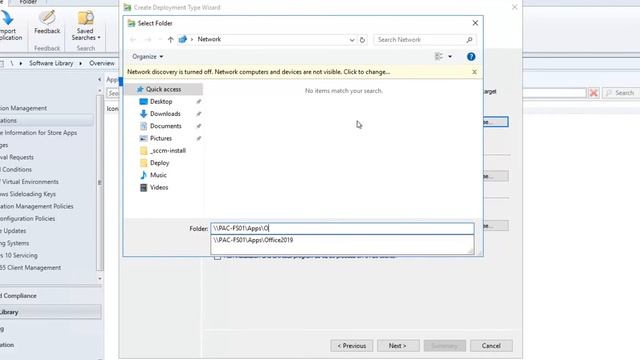
Task: Select Windows Sideloading Keys node
Action: point(28,194)
